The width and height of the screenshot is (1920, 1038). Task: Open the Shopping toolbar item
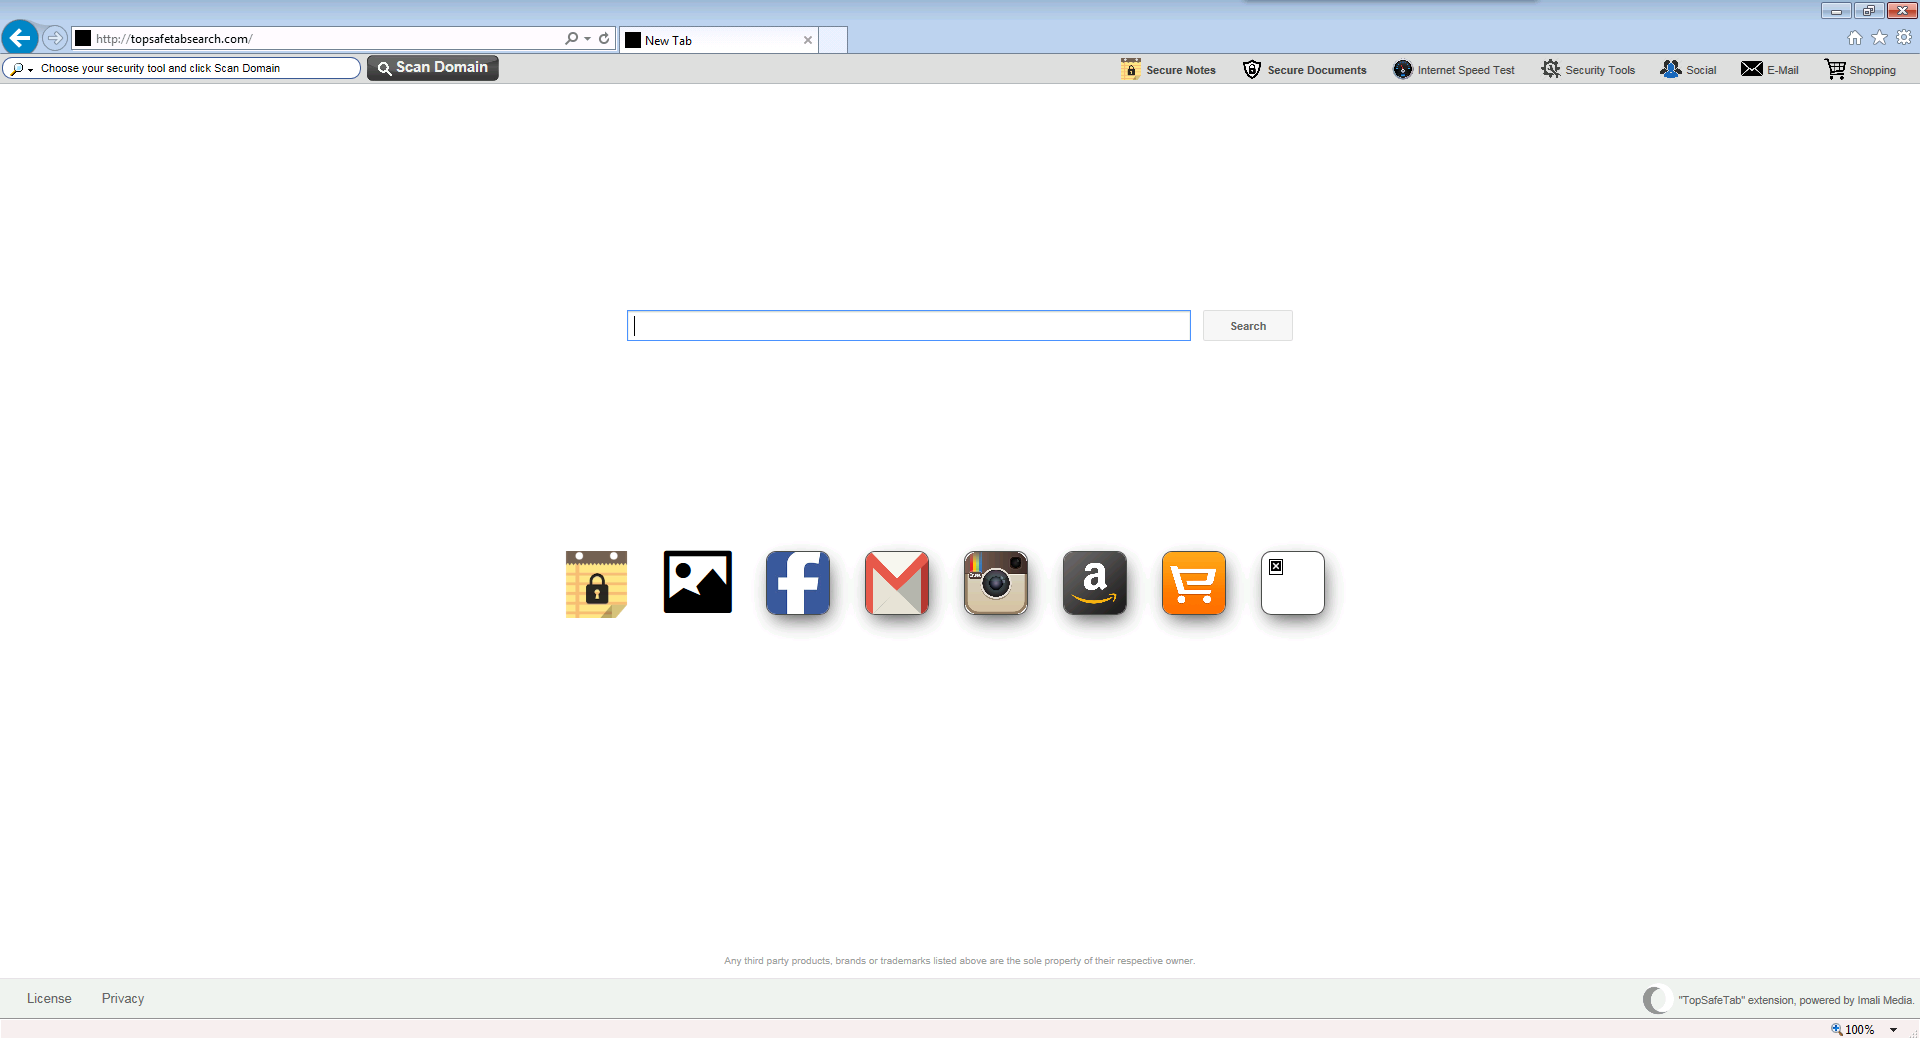pos(1860,69)
